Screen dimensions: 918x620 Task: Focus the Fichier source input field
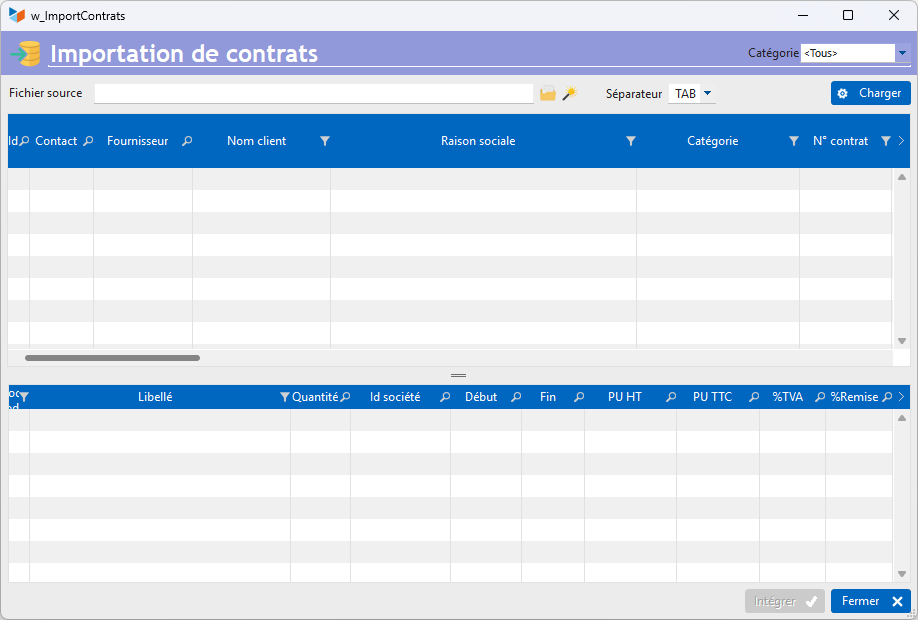[x=314, y=93]
